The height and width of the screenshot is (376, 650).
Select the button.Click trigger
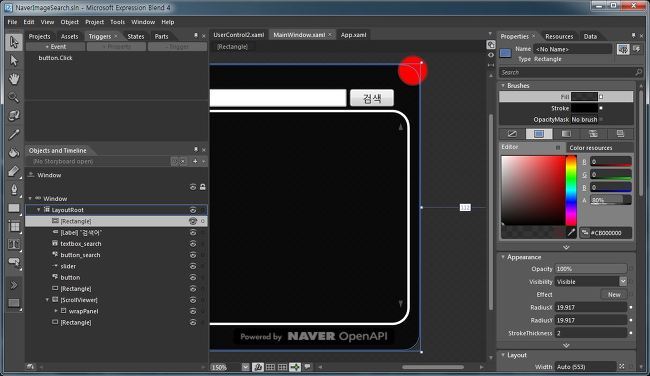pyautogui.click(x=55, y=58)
